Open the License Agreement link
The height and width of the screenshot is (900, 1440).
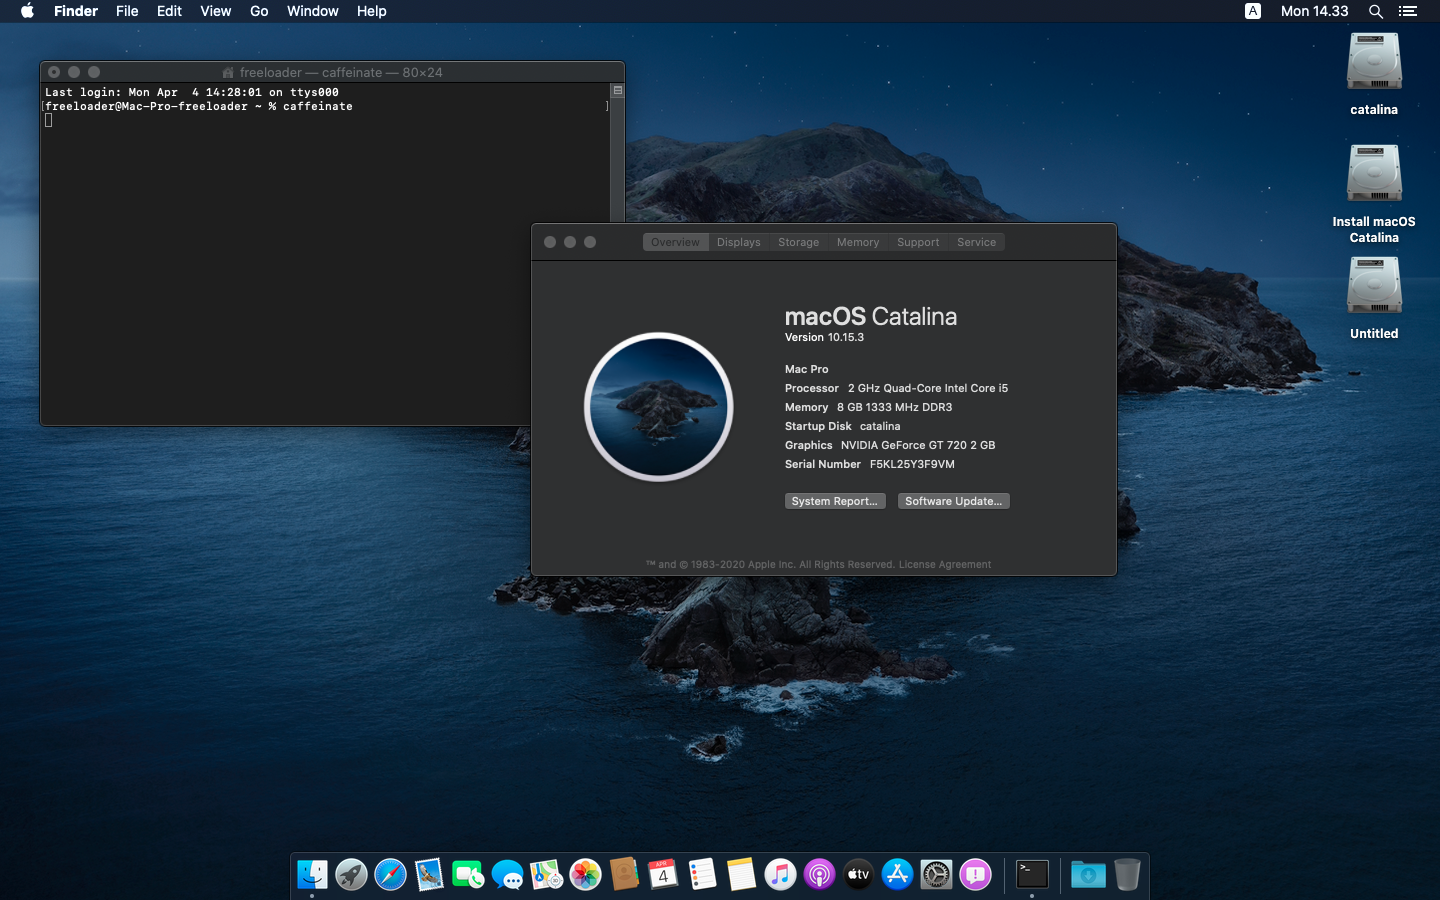coord(945,564)
